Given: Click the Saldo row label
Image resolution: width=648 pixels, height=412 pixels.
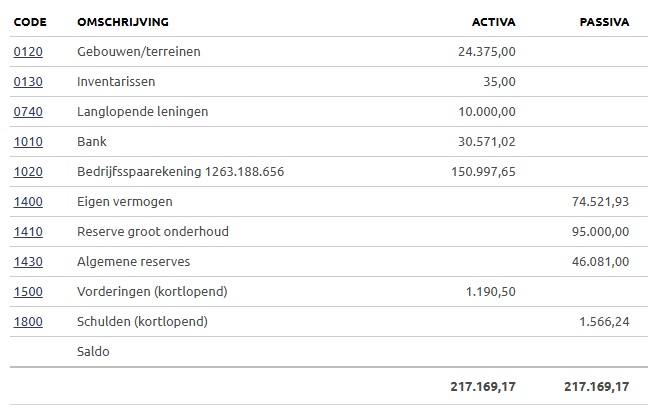Looking at the screenshot, I should [x=93, y=352].
